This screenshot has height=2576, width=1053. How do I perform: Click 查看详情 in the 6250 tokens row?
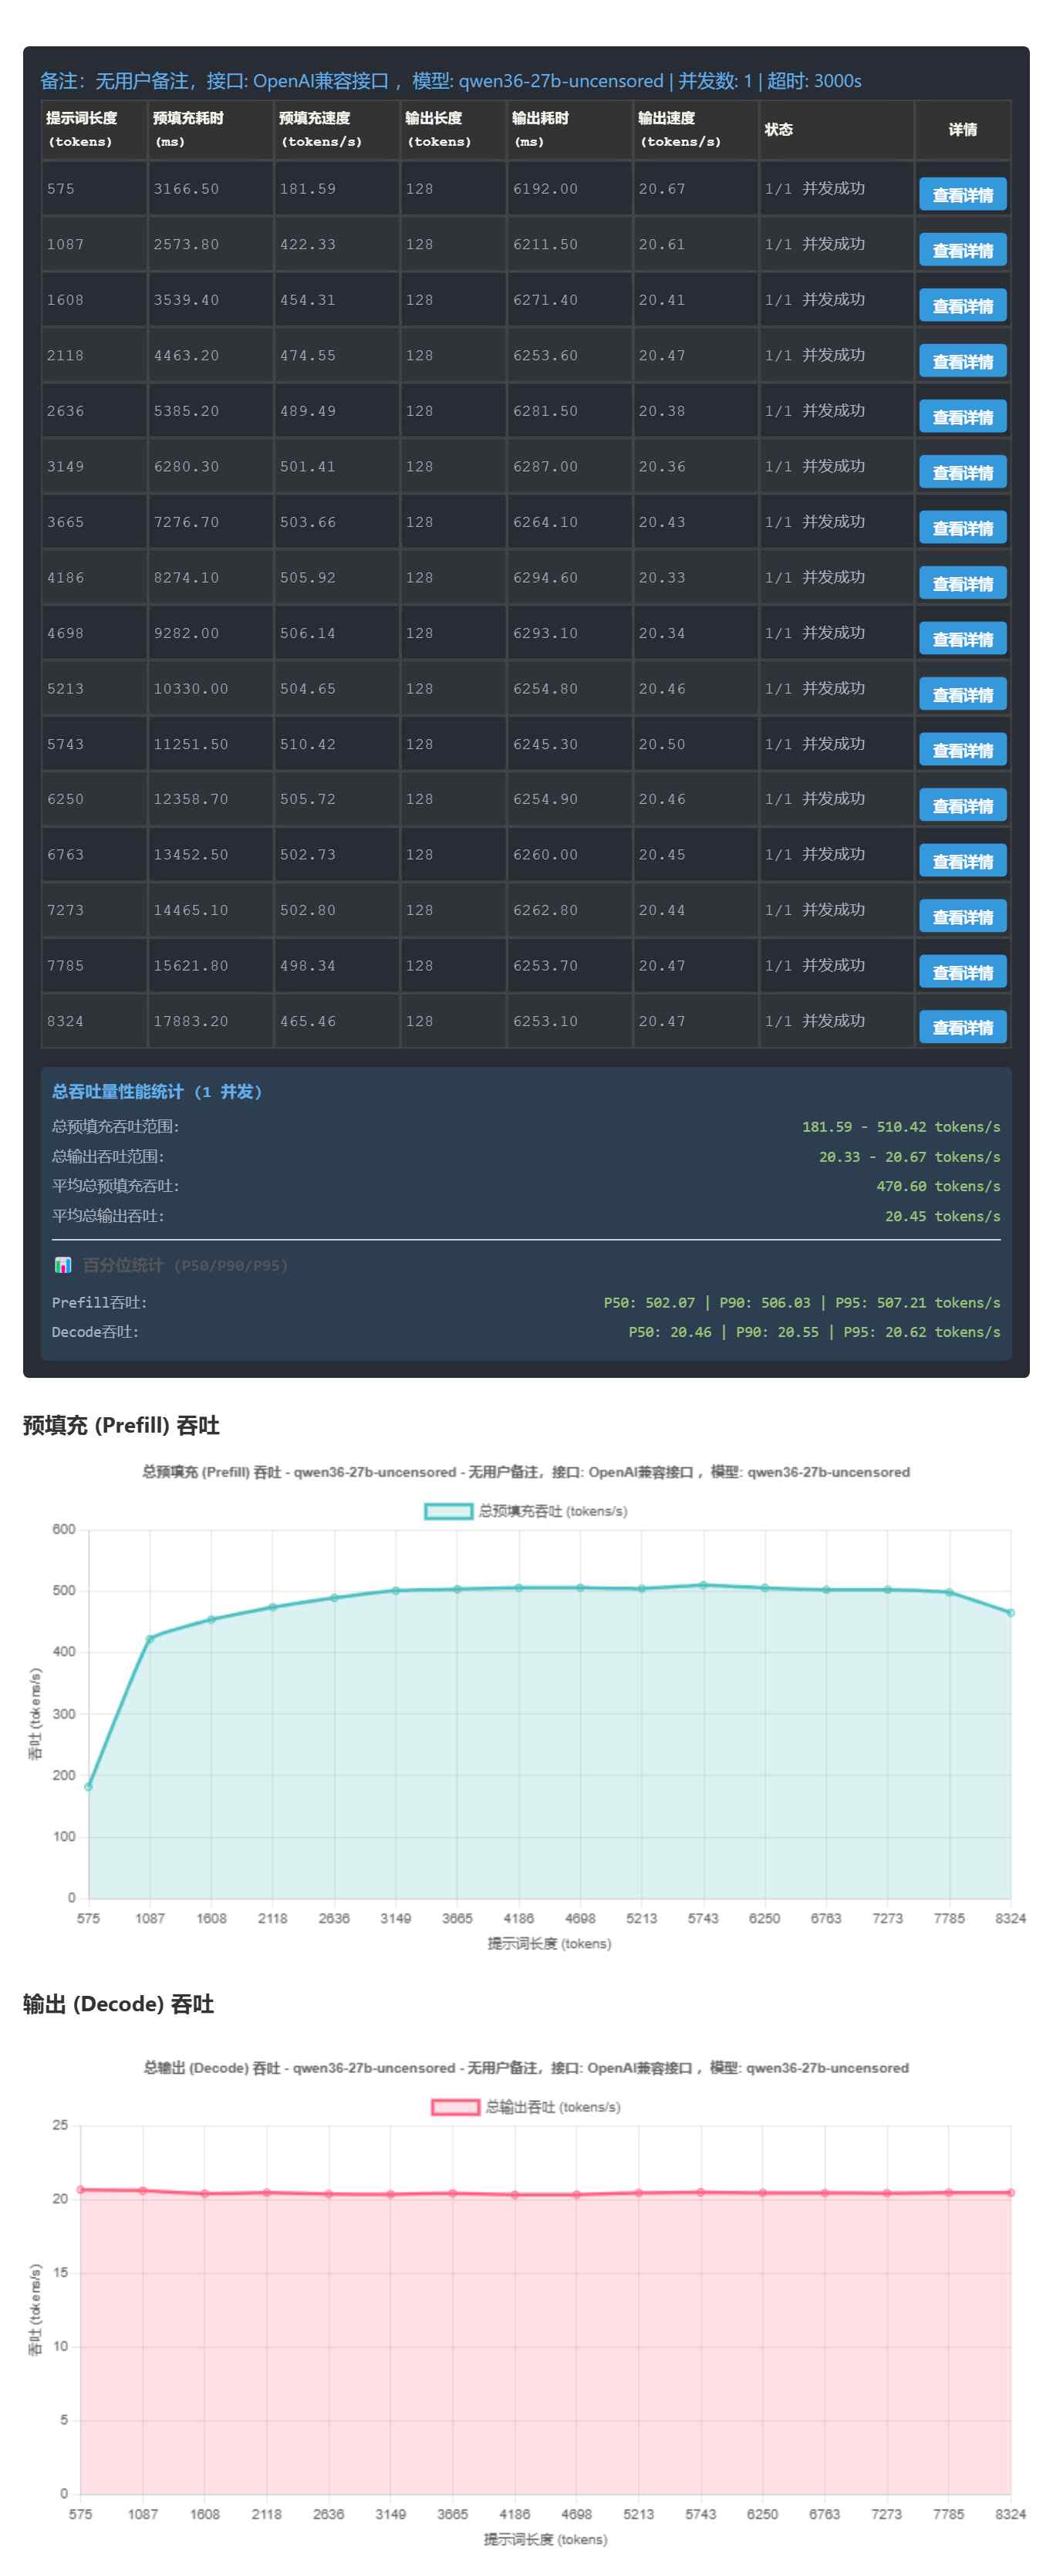pyautogui.click(x=962, y=805)
